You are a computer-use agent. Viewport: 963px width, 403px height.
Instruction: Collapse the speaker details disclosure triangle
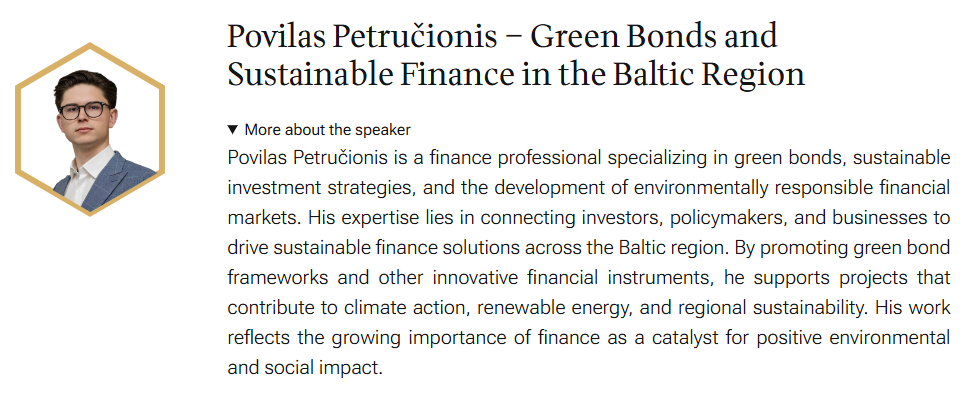point(232,130)
